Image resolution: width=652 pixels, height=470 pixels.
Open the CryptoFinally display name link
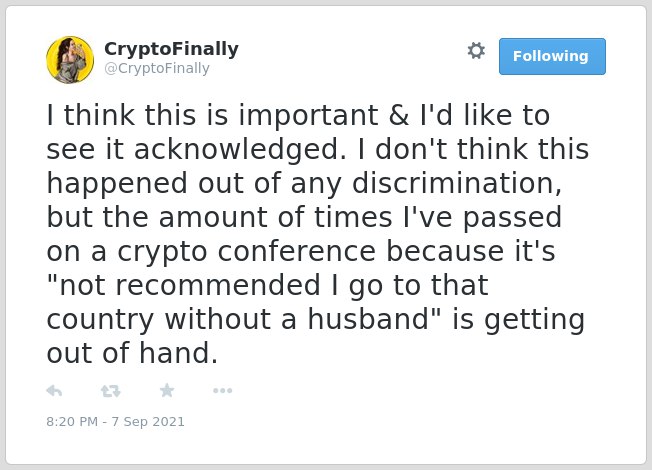point(171,49)
